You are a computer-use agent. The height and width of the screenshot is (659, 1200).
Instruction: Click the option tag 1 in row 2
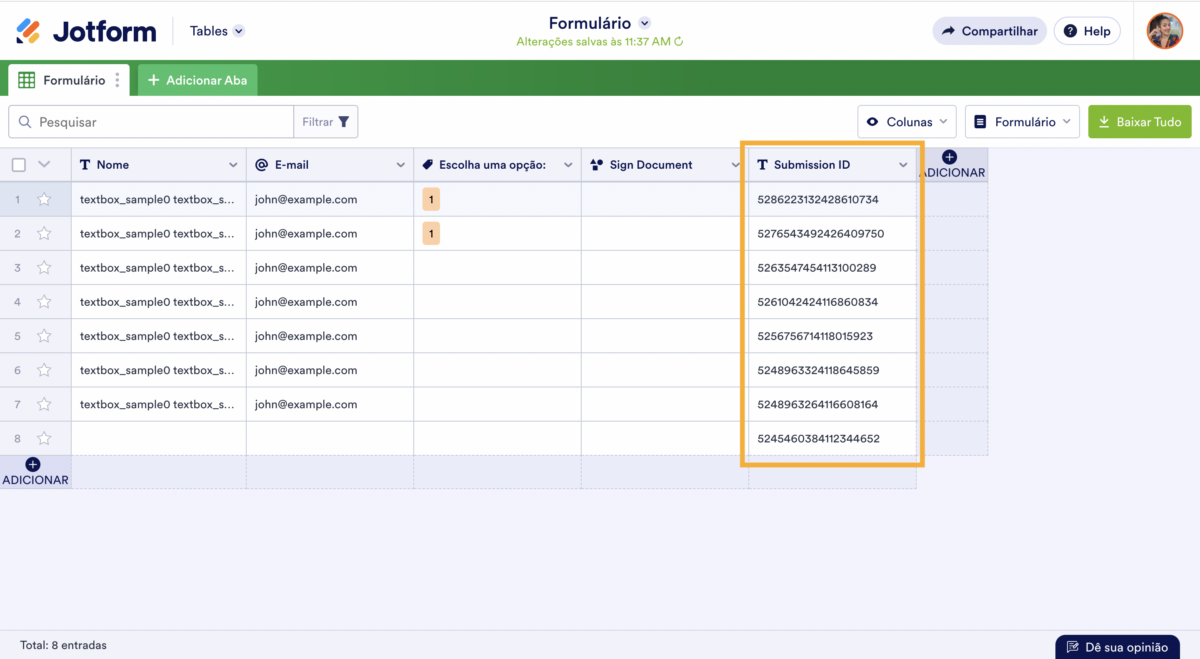tap(431, 233)
